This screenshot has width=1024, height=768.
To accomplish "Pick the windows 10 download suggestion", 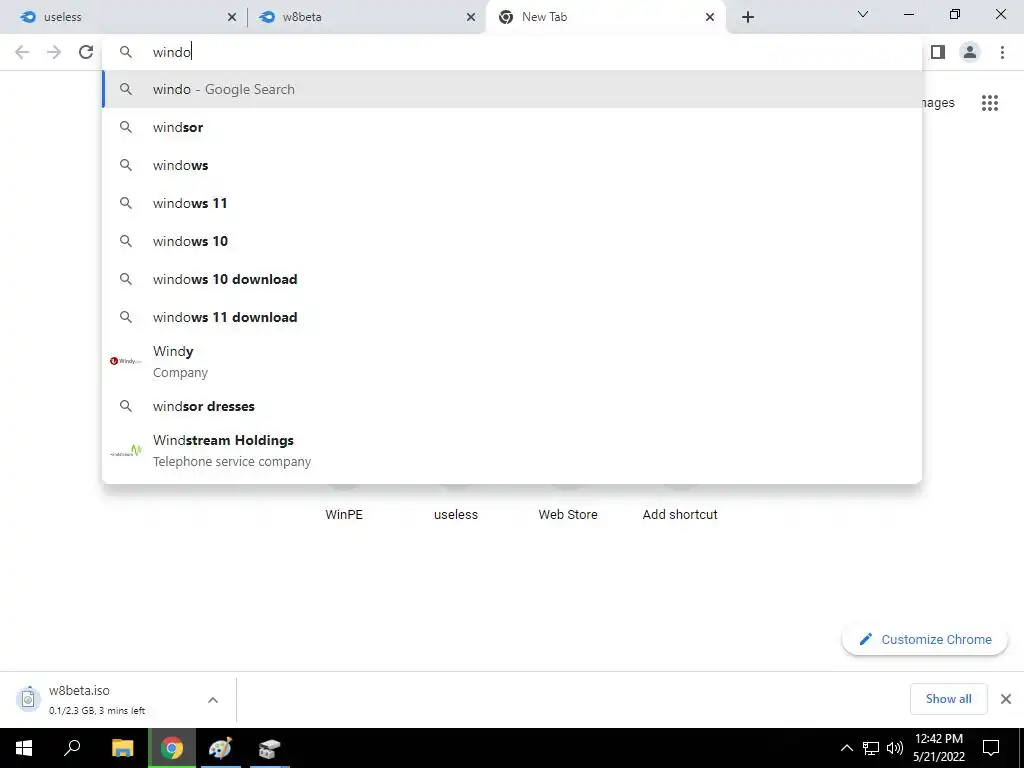I will click(x=512, y=279).
